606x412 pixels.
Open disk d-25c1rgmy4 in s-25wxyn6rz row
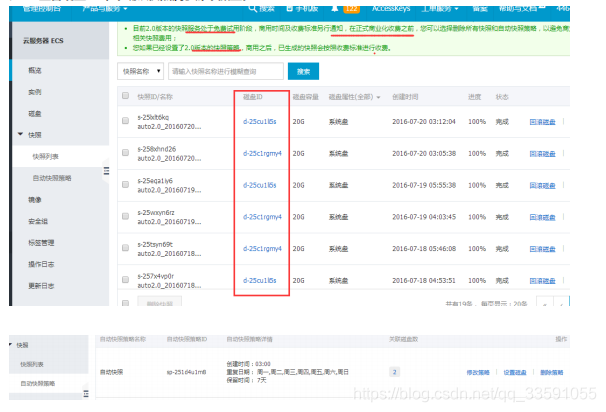tap(262, 217)
